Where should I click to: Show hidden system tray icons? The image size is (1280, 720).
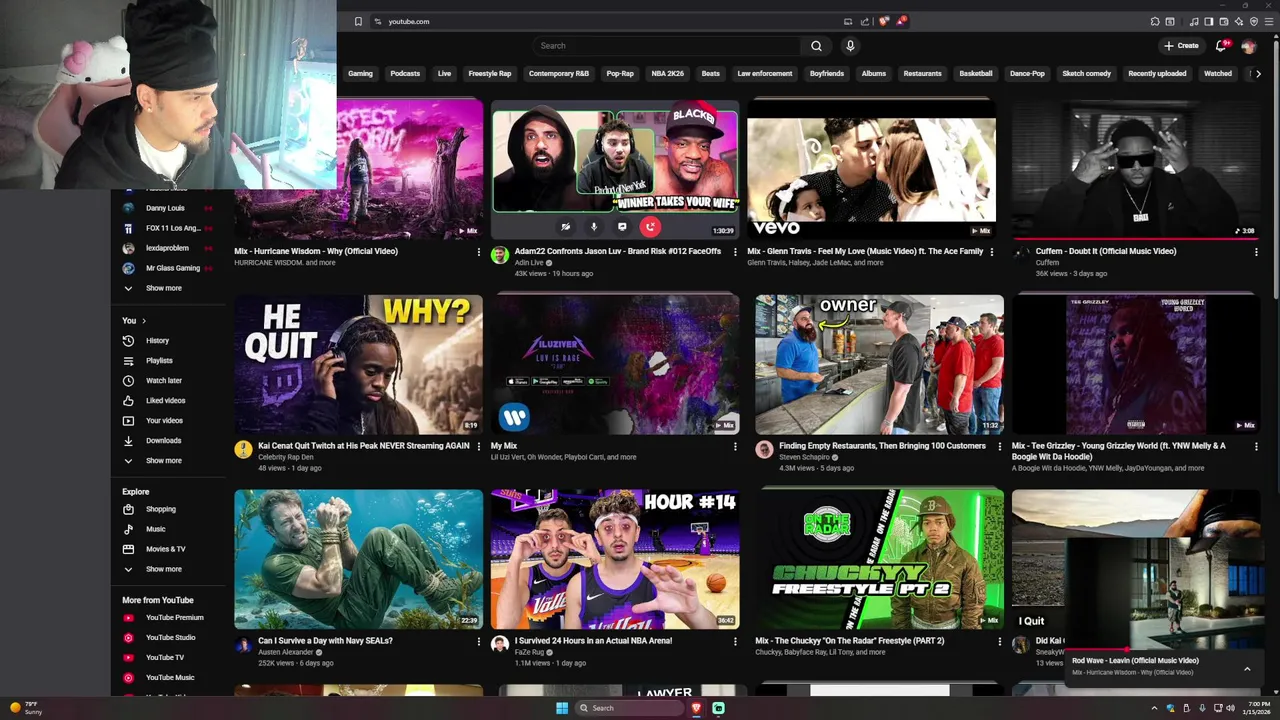[x=1155, y=708]
